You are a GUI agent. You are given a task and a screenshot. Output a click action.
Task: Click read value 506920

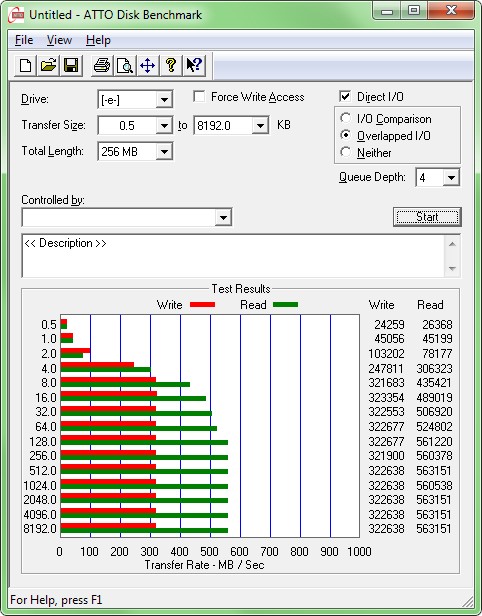[x=434, y=412]
